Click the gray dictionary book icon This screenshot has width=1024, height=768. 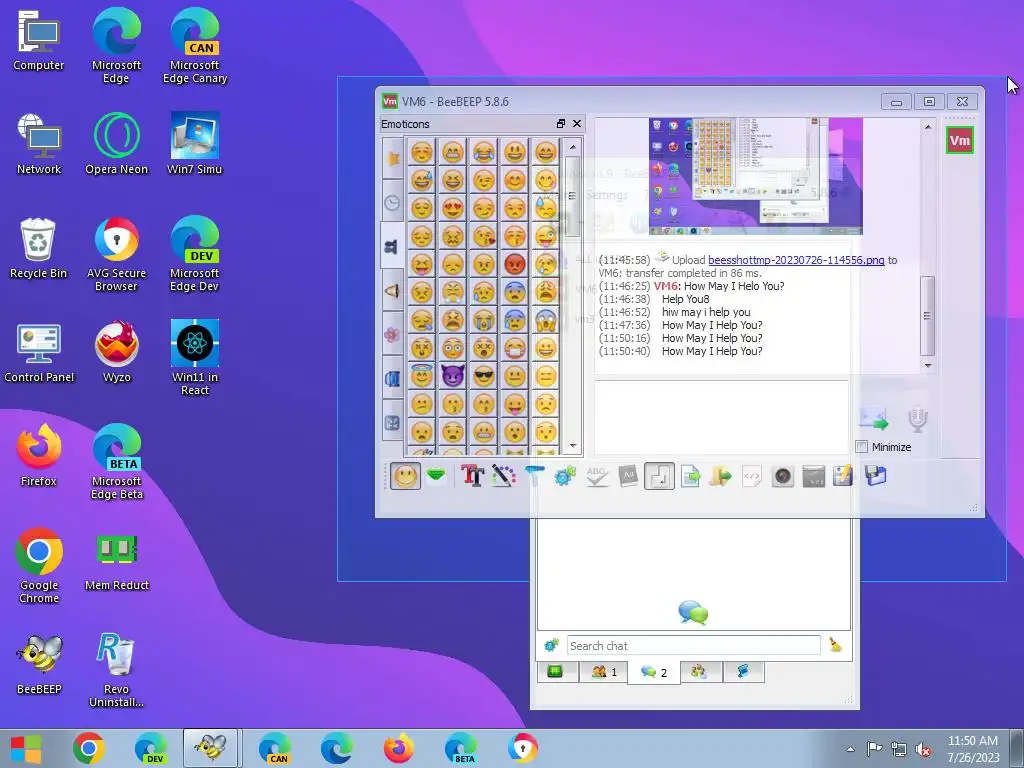coord(628,476)
